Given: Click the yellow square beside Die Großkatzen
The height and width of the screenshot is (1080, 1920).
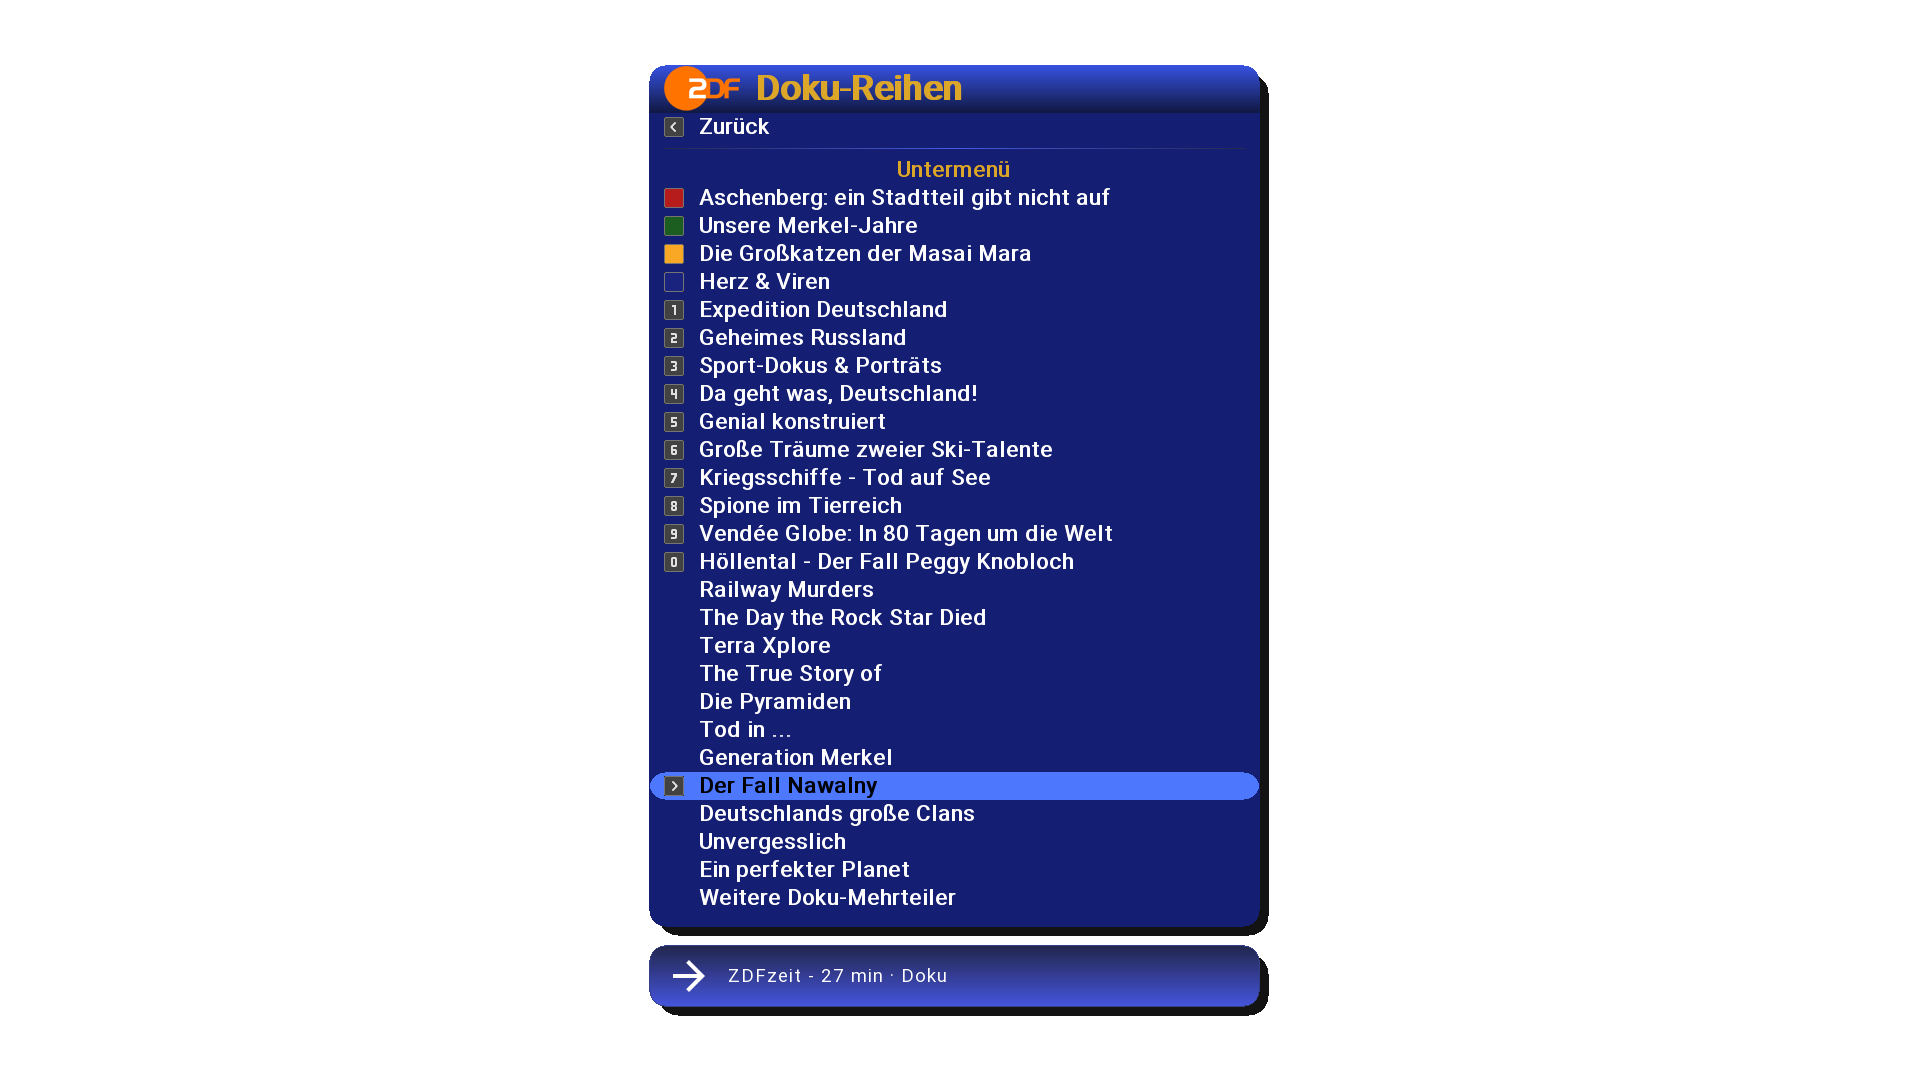Looking at the screenshot, I should [674, 254].
